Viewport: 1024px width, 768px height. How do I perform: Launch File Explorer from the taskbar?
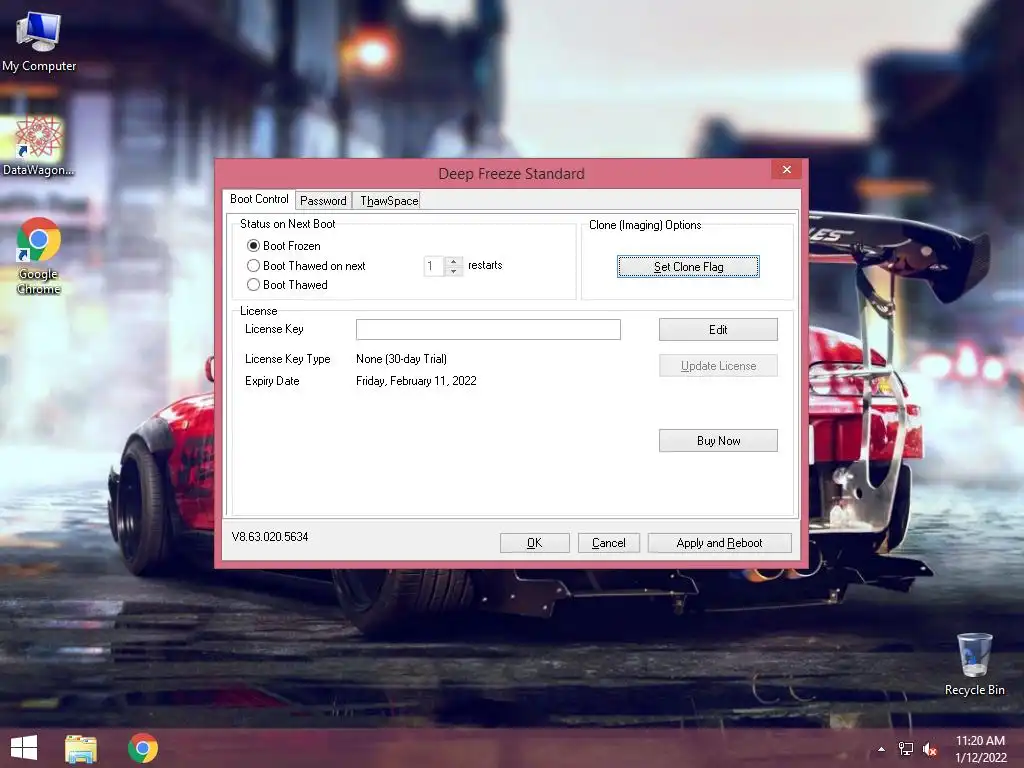pos(81,748)
